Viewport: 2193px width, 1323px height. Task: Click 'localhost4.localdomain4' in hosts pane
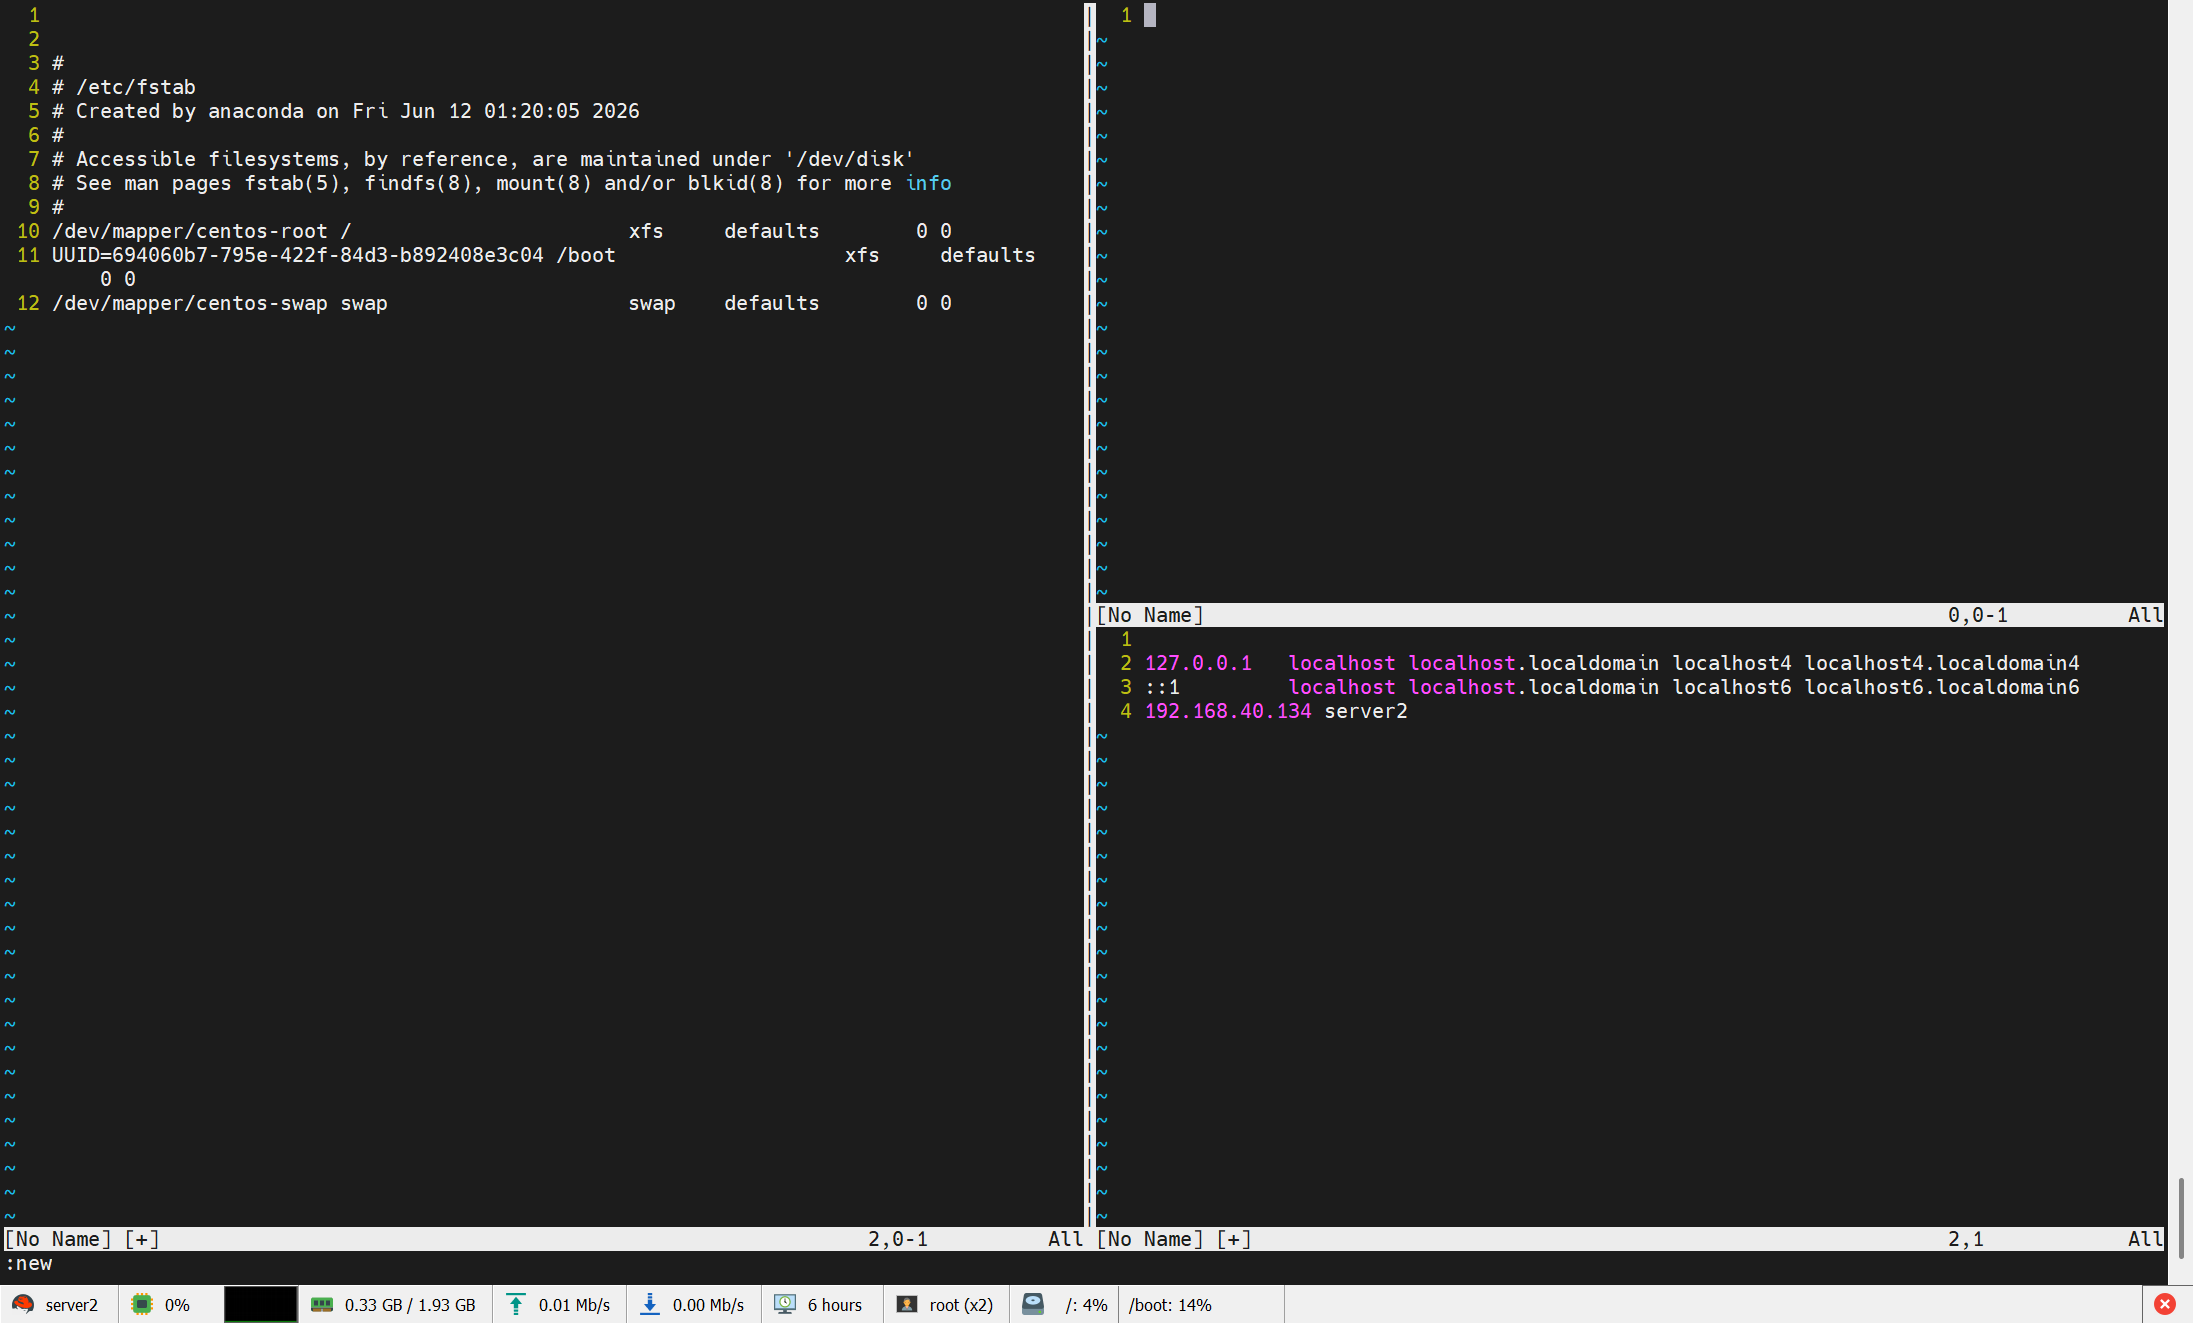(x=1942, y=663)
